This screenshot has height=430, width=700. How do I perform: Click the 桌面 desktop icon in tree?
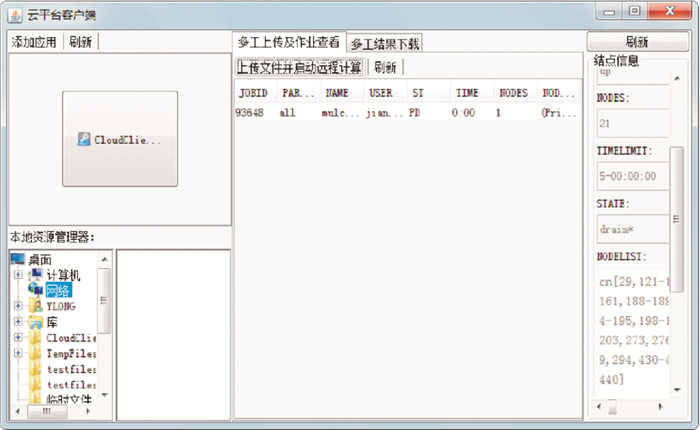[18, 260]
